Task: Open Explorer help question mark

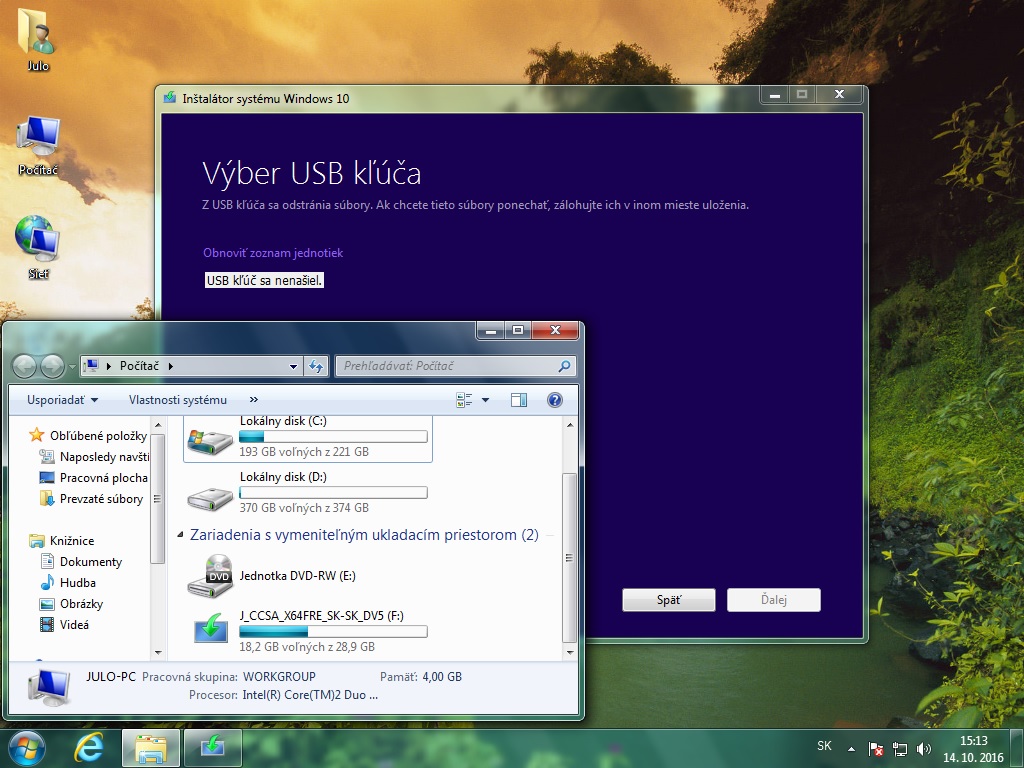Action: [554, 400]
